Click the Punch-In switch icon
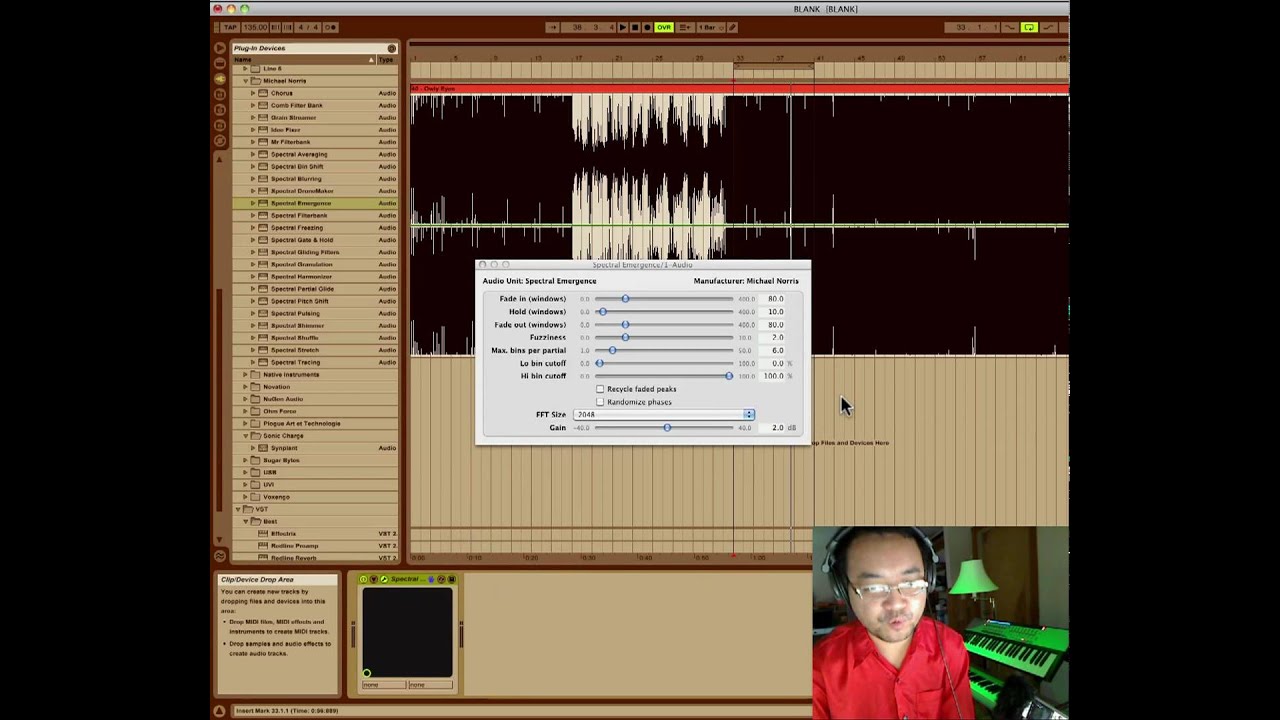The height and width of the screenshot is (720, 1280). (x=1010, y=27)
